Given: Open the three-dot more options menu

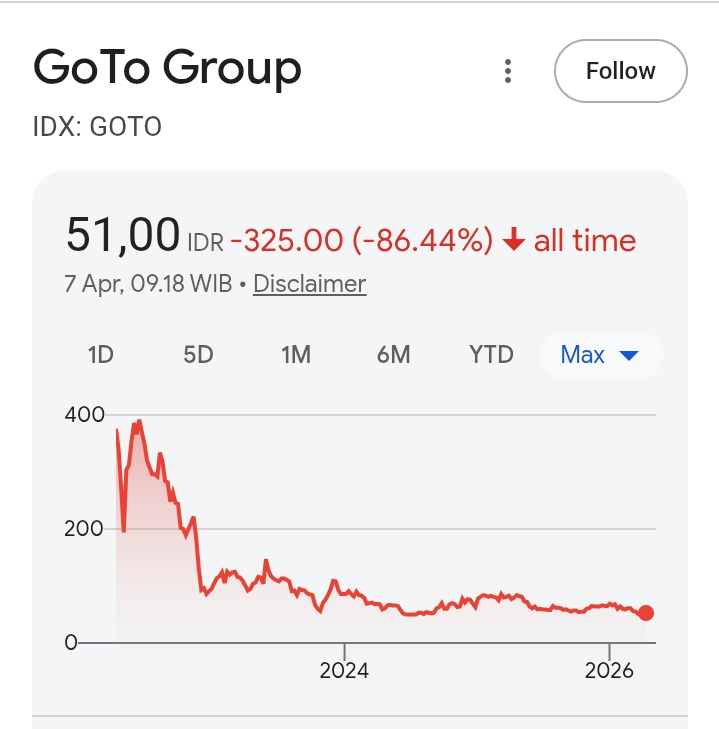Looking at the screenshot, I should pyautogui.click(x=508, y=71).
